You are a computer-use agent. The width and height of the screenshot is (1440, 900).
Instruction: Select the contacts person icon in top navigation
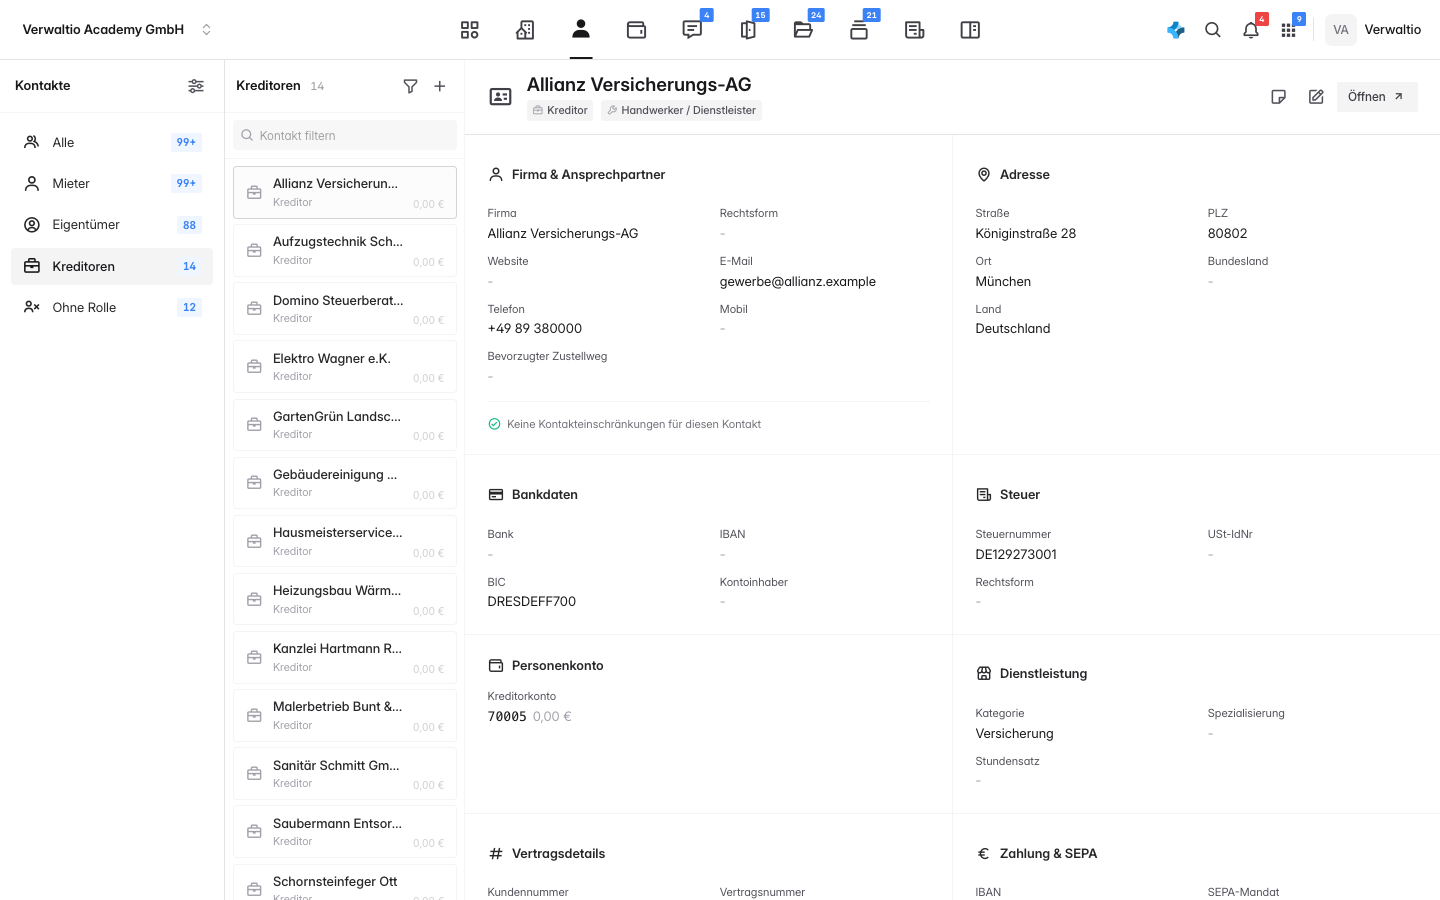click(581, 29)
